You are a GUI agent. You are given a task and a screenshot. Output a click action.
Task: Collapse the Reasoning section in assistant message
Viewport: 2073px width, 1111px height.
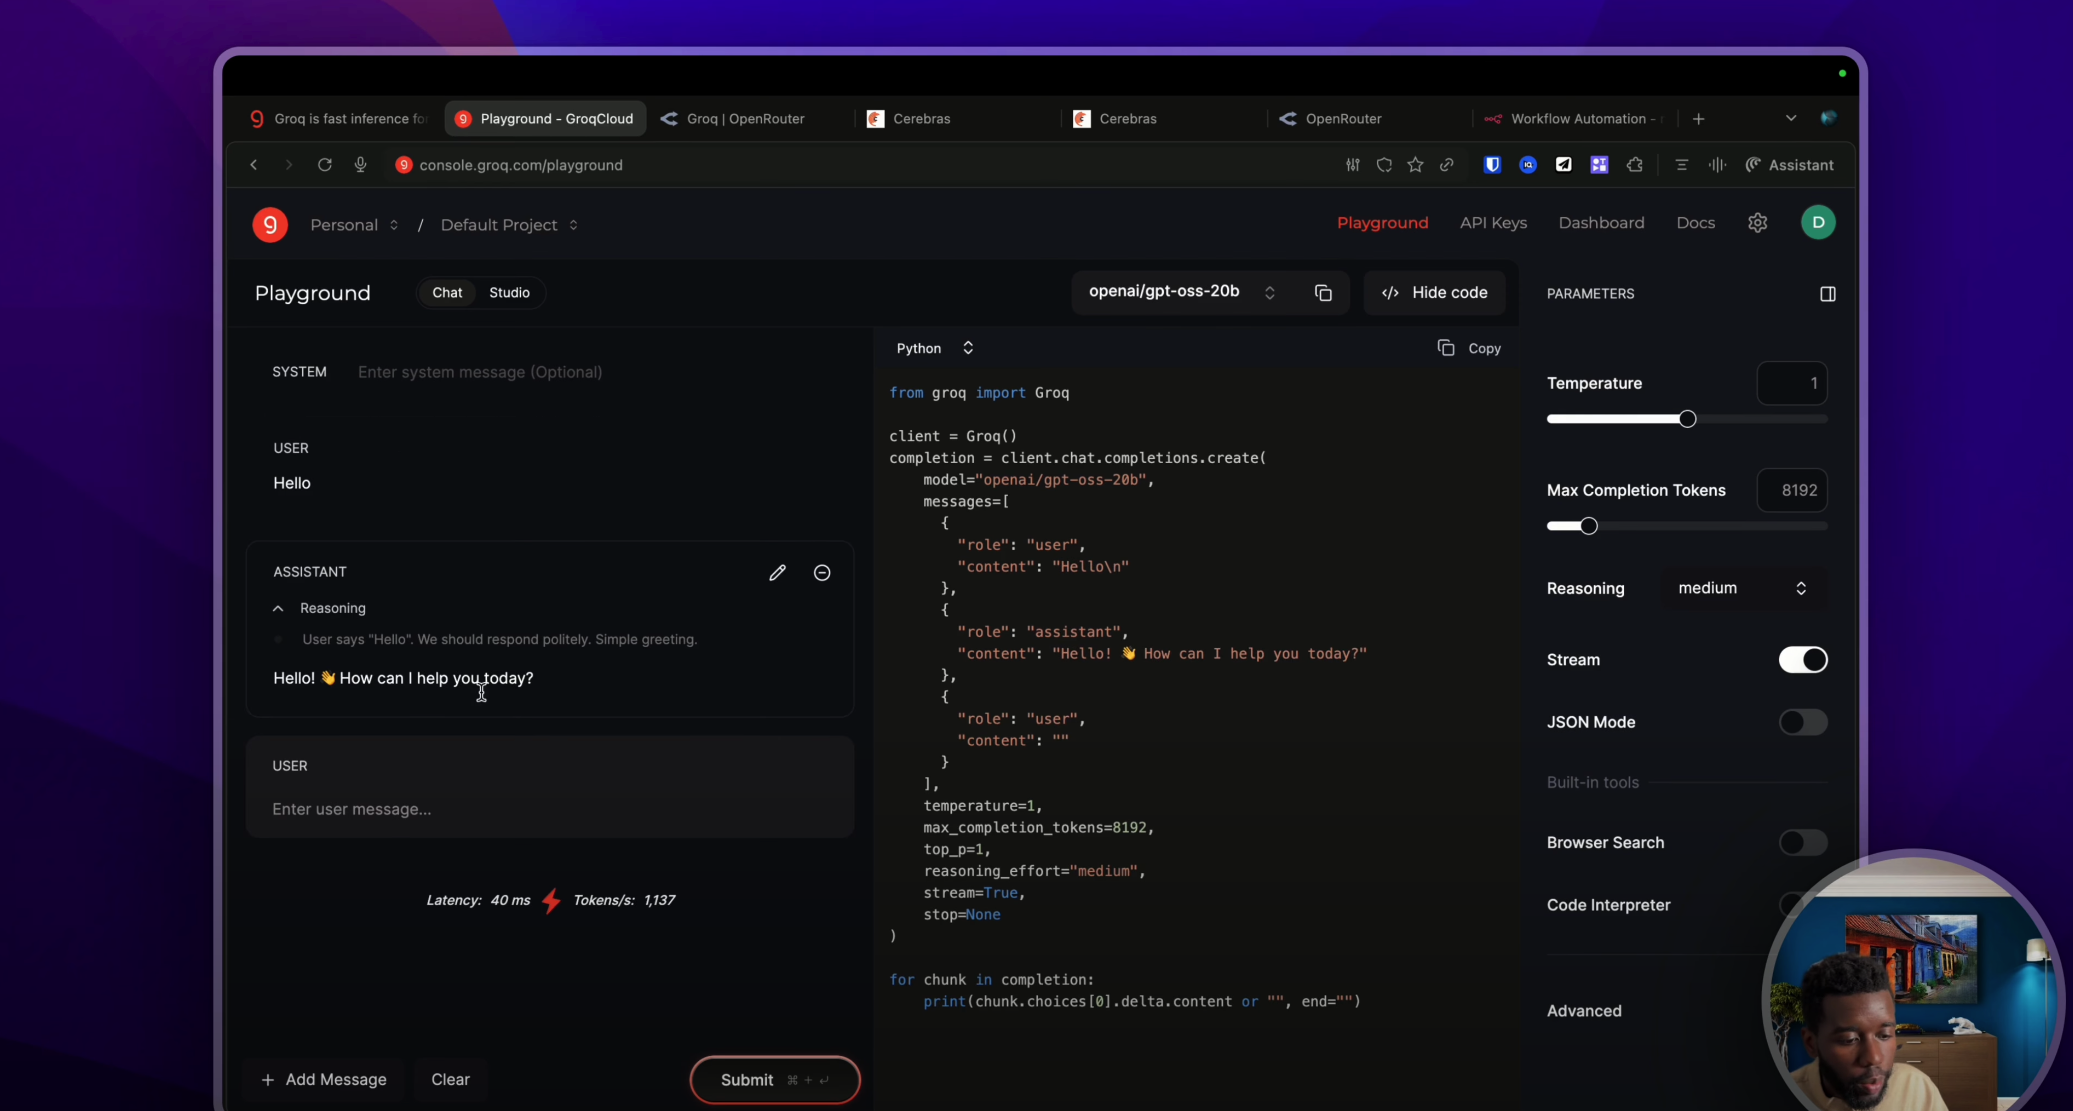[x=320, y=608]
